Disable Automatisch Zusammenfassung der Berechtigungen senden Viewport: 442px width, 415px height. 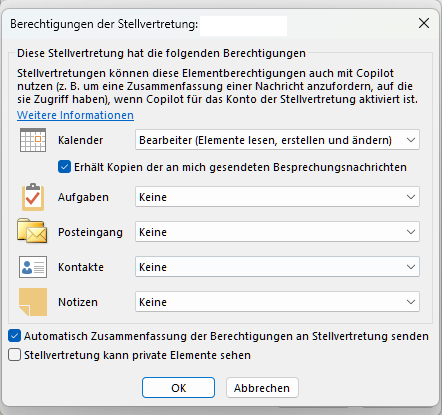(15, 336)
